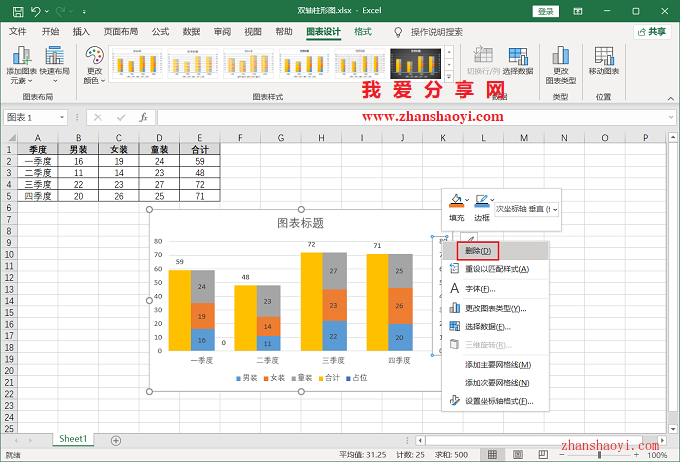The height and width of the screenshot is (462, 680).
Task: Select the 合计 header cell
Action: [x=199, y=150]
